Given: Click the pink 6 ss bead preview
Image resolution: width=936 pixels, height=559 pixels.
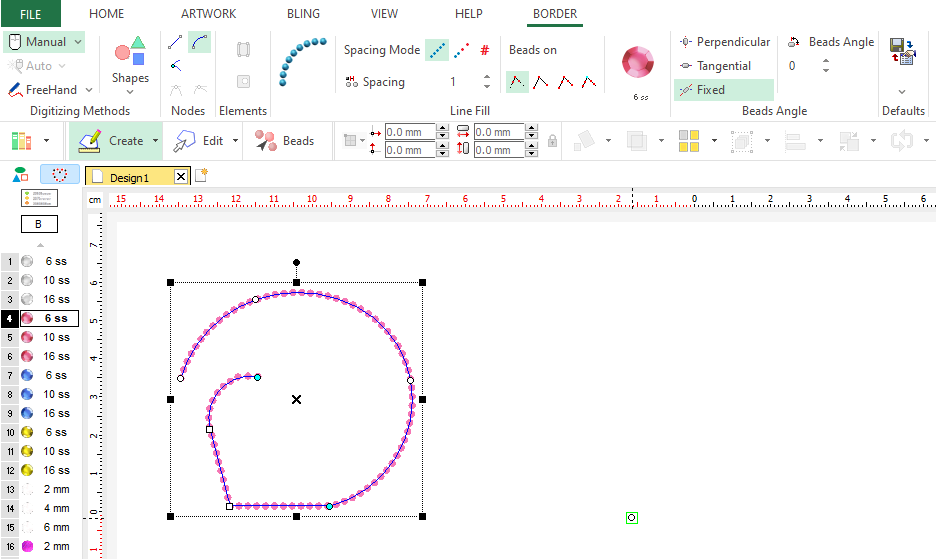Looking at the screenshot, I should (x=638, y=63).
